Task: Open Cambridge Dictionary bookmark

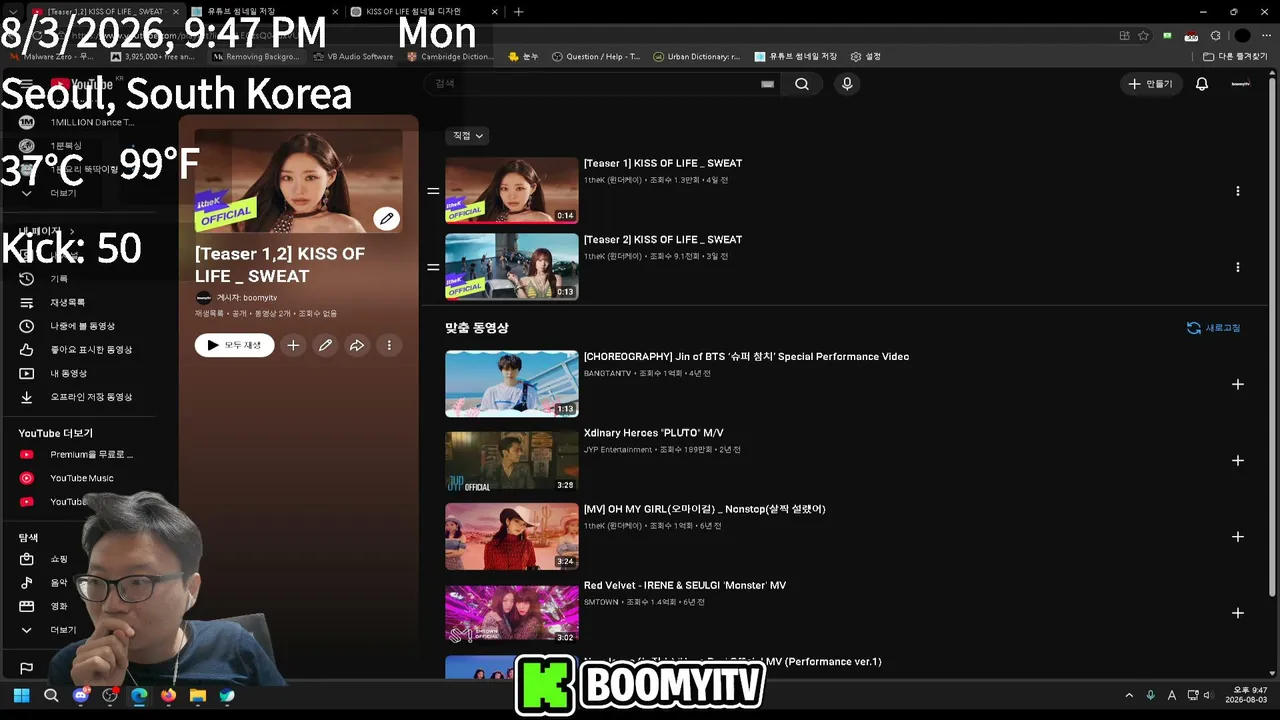Action: [x=450, y=57]
